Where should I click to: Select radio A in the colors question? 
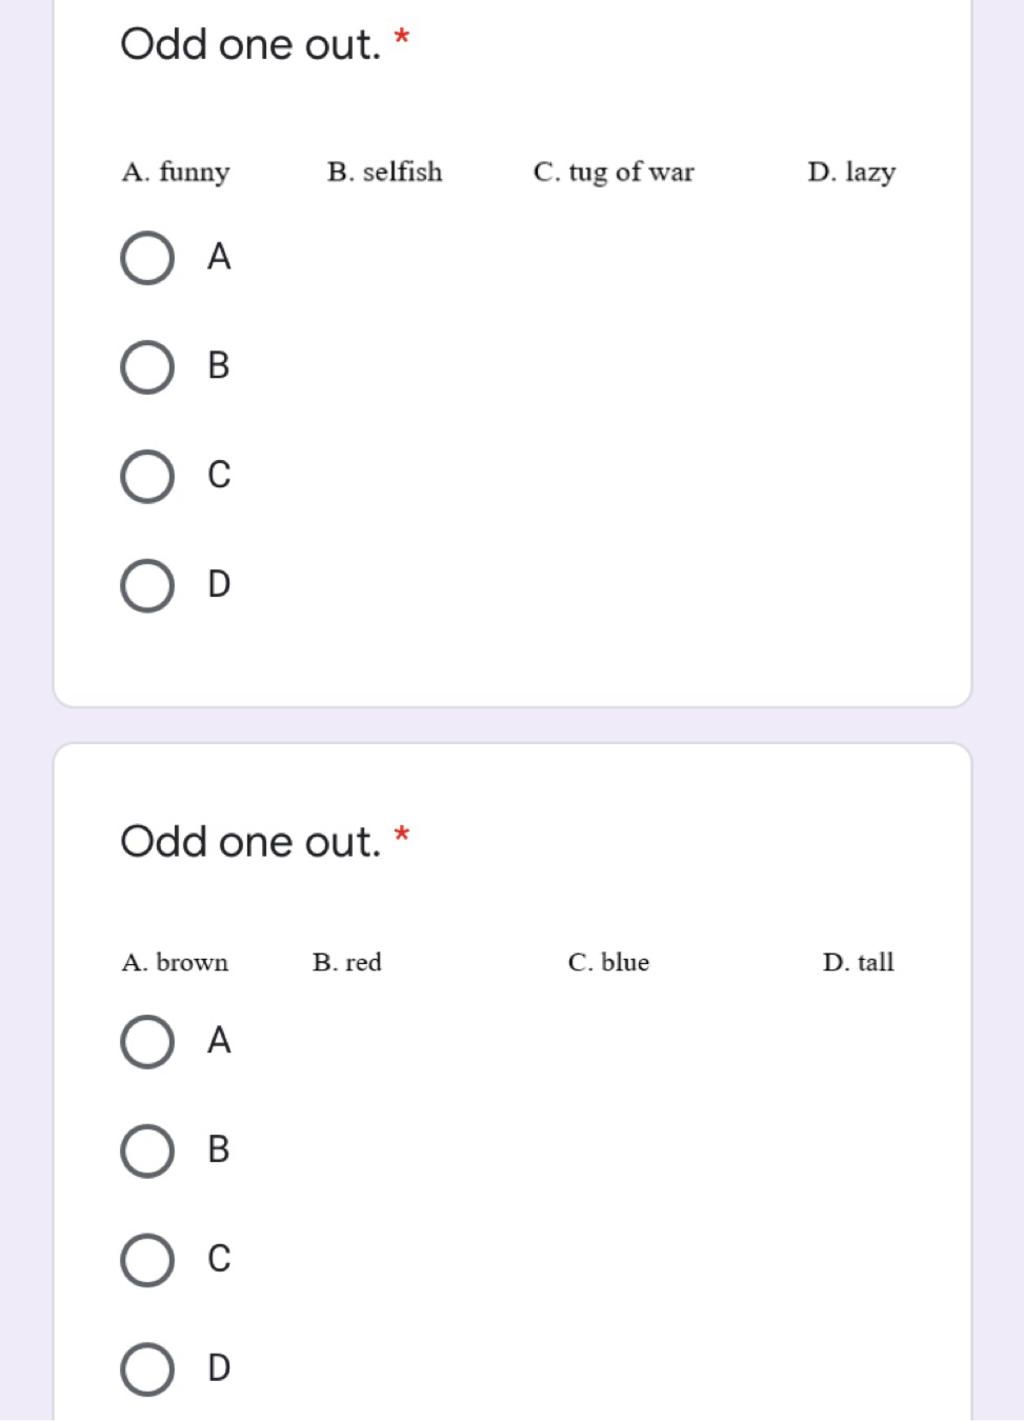(x=147, y=1042)
